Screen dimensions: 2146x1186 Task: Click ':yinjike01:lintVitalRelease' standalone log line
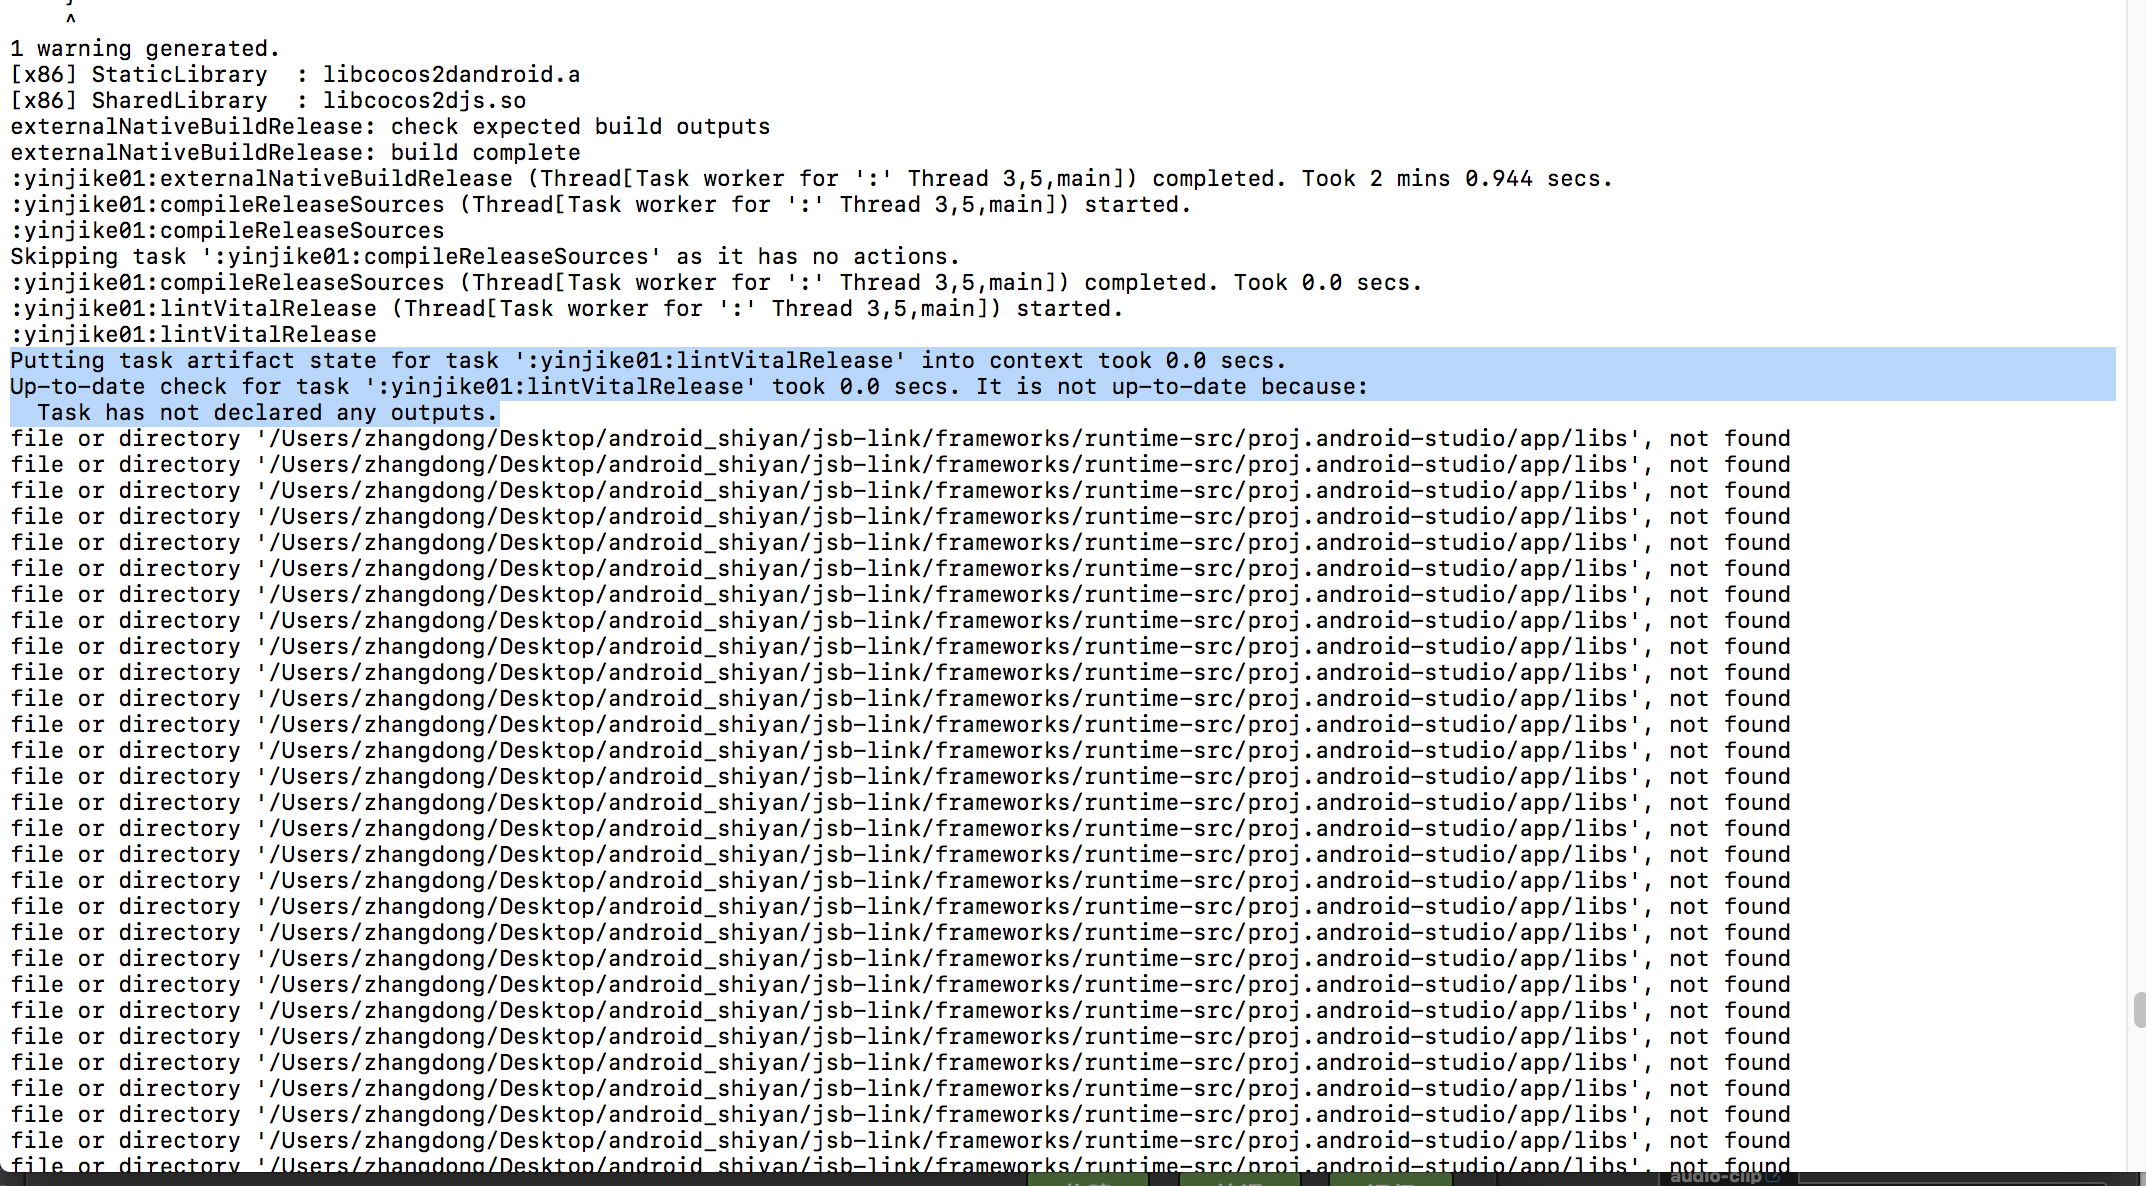[194, 335]
